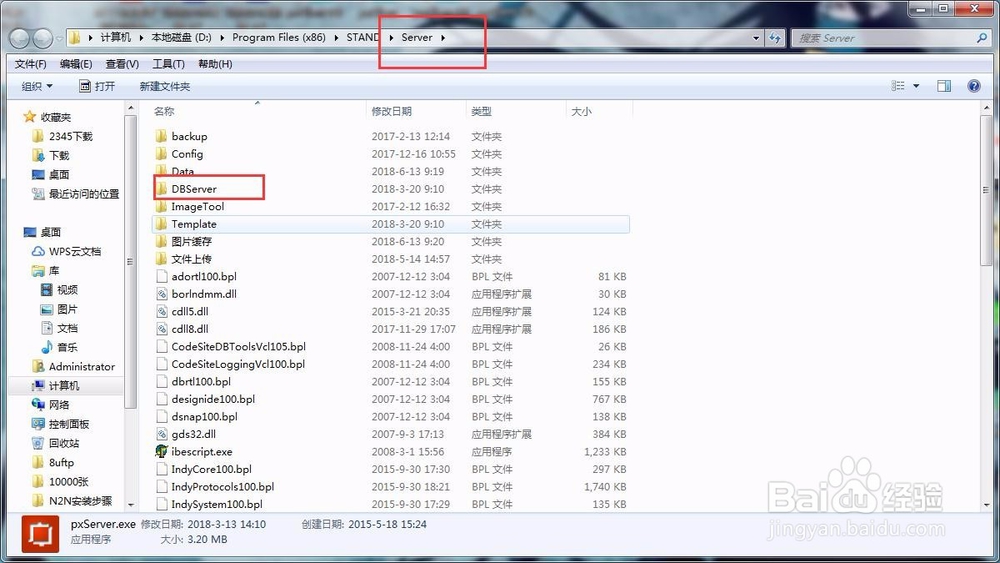Click the Favorites star icon in sidebar
Screen dimensions: 1000x563
tap(29, 117)
